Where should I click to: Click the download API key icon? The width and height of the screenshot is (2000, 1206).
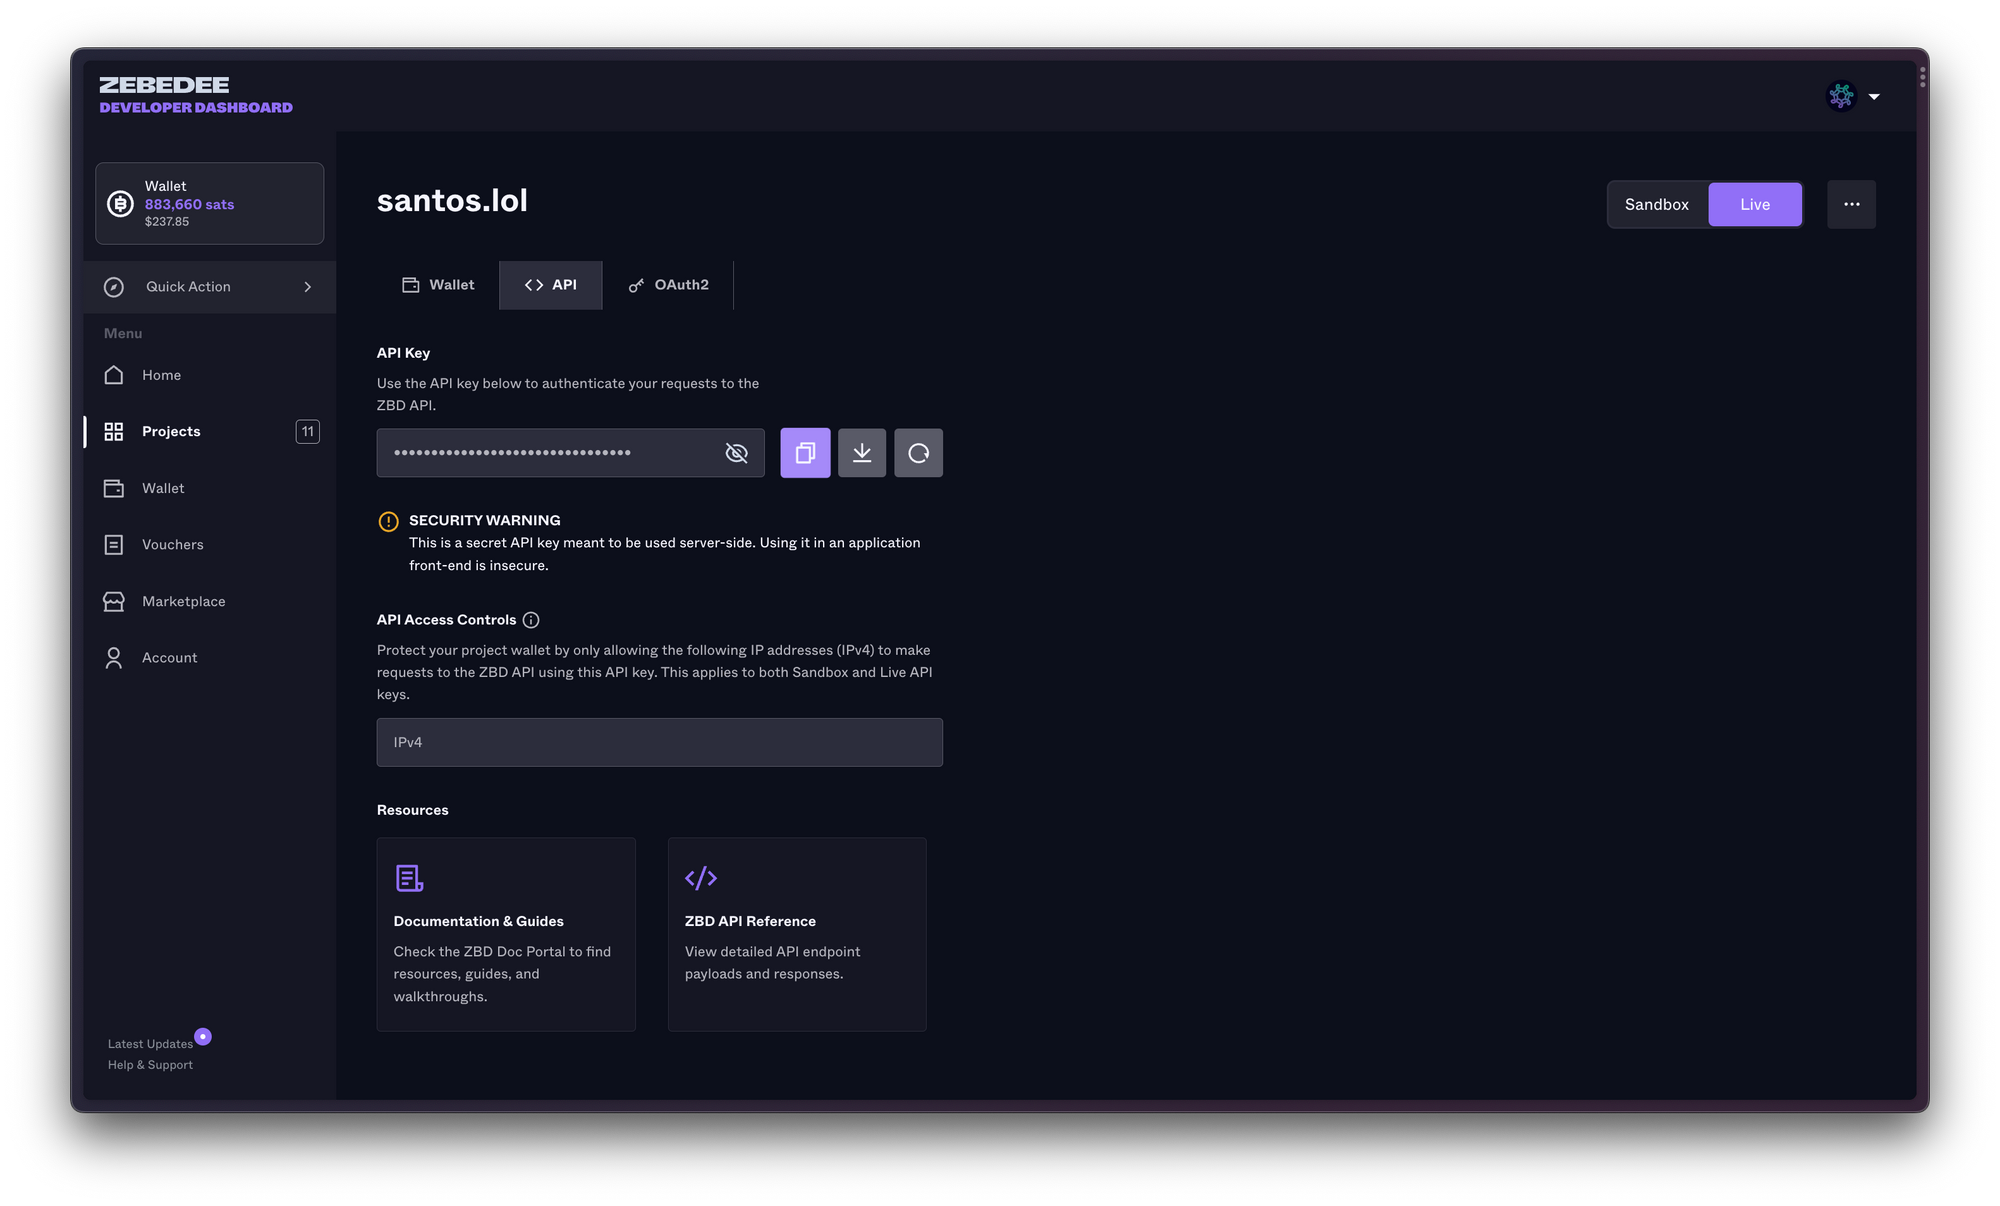860,452
